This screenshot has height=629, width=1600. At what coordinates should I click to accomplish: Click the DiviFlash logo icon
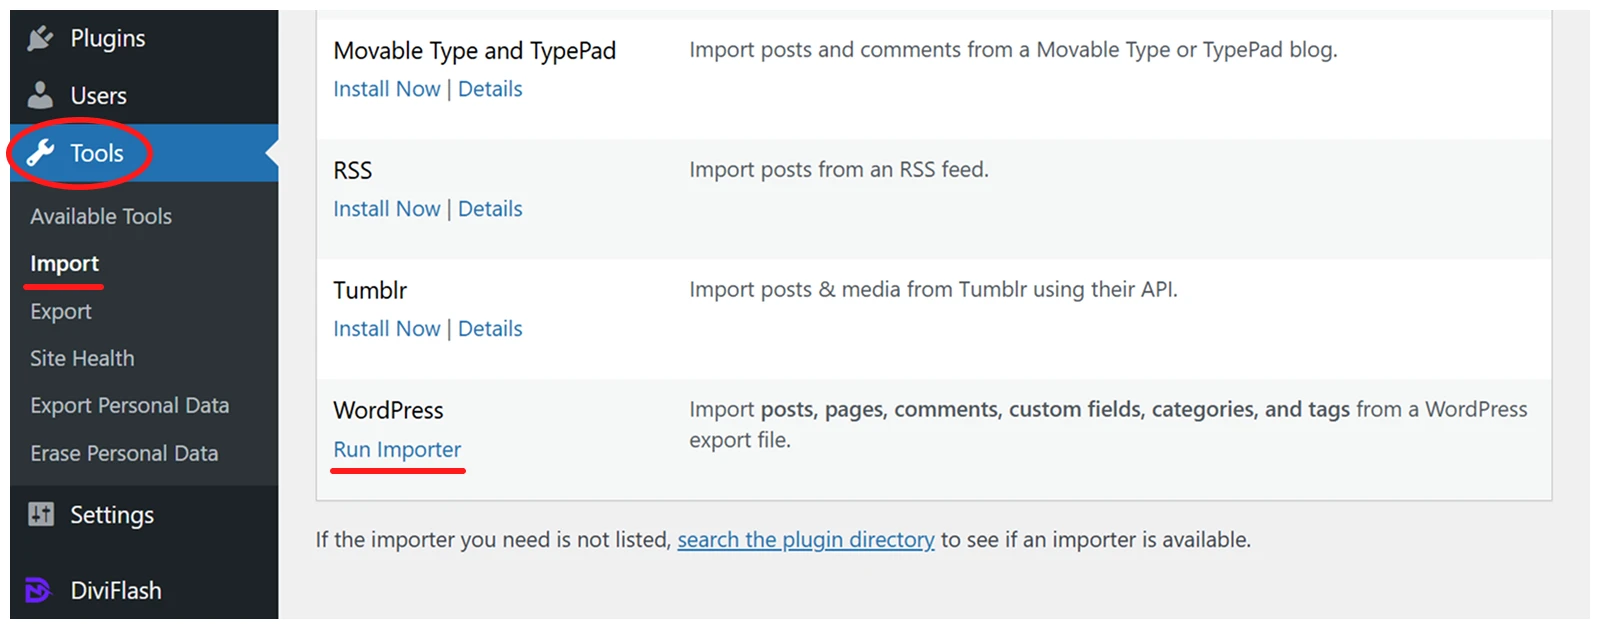click(x=38, y=591)
